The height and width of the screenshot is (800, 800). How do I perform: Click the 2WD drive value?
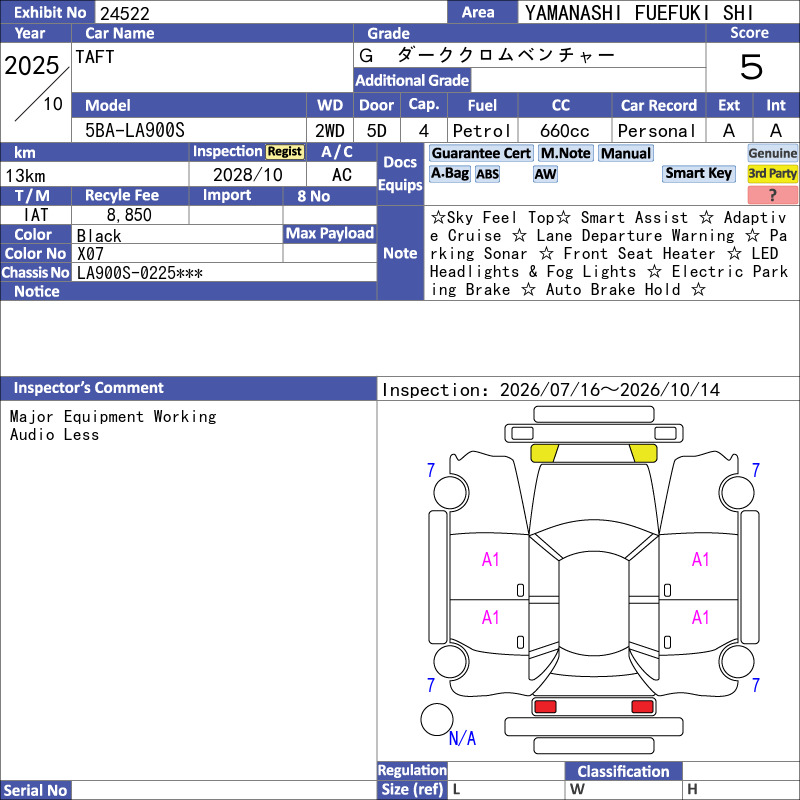330,131
